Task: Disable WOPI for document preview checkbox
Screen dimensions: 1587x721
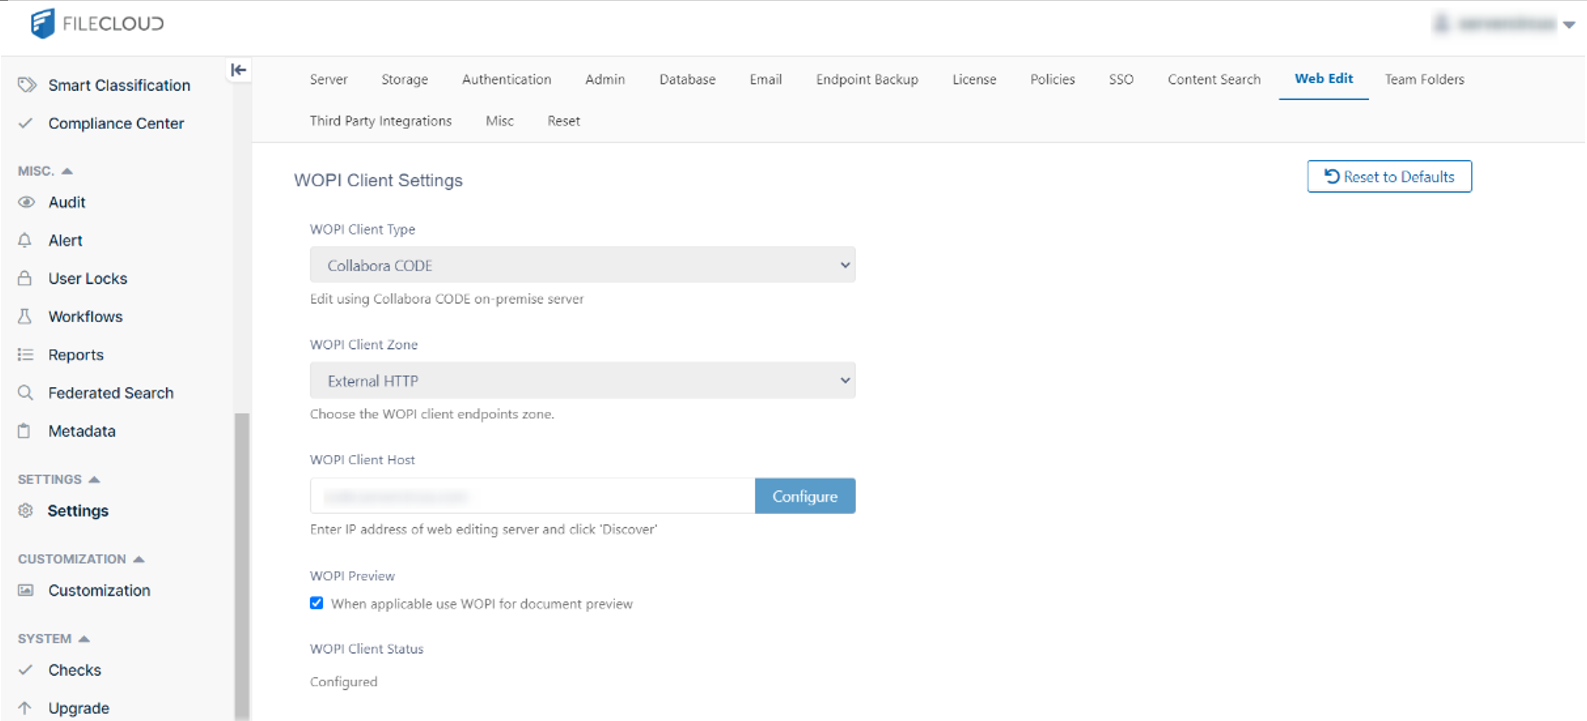Action: point(316,603)
